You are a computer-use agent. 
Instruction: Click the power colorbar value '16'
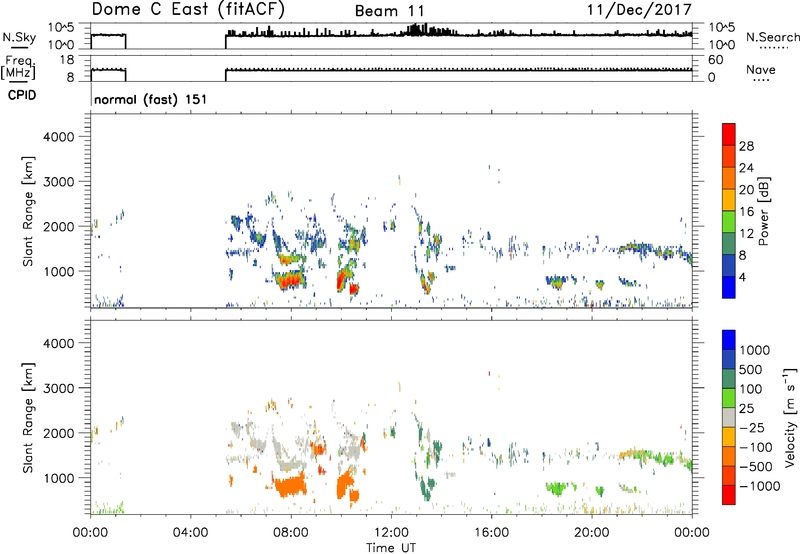746,212
